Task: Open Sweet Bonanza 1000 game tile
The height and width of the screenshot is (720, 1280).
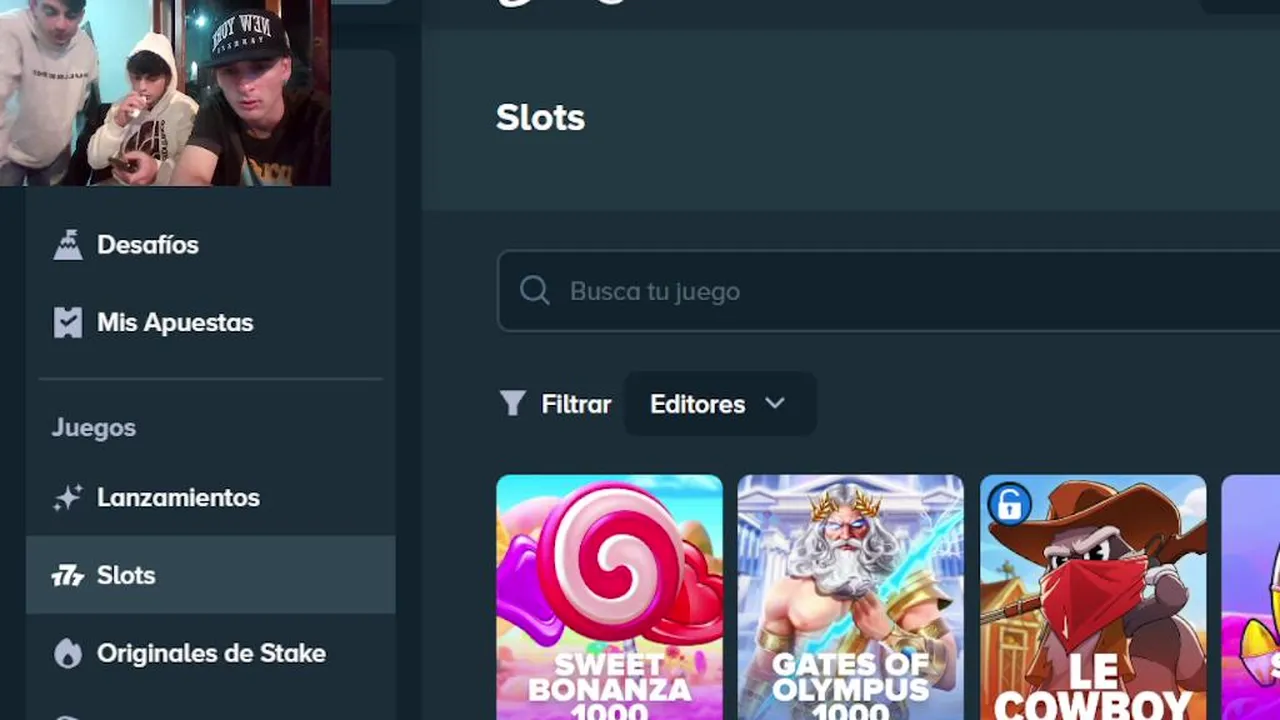Action: 609,597
